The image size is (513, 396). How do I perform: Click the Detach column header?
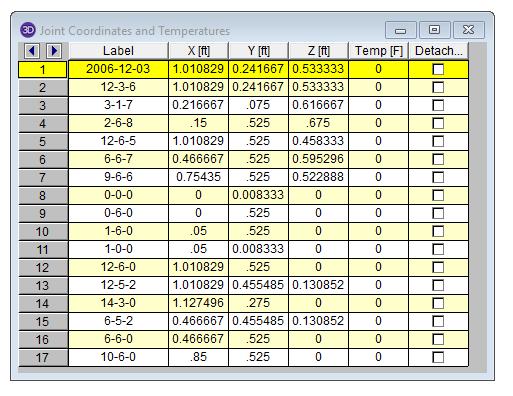coord(439,51)
